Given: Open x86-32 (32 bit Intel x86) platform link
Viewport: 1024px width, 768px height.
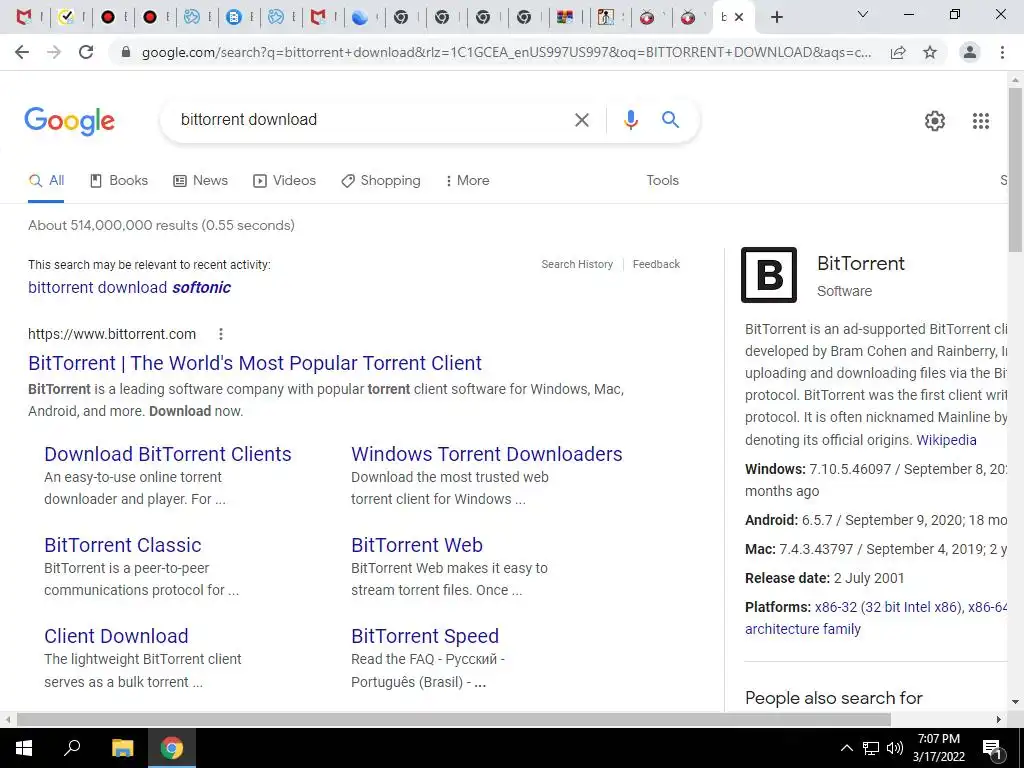Looking at the screenshot, I should coord(888,607).
